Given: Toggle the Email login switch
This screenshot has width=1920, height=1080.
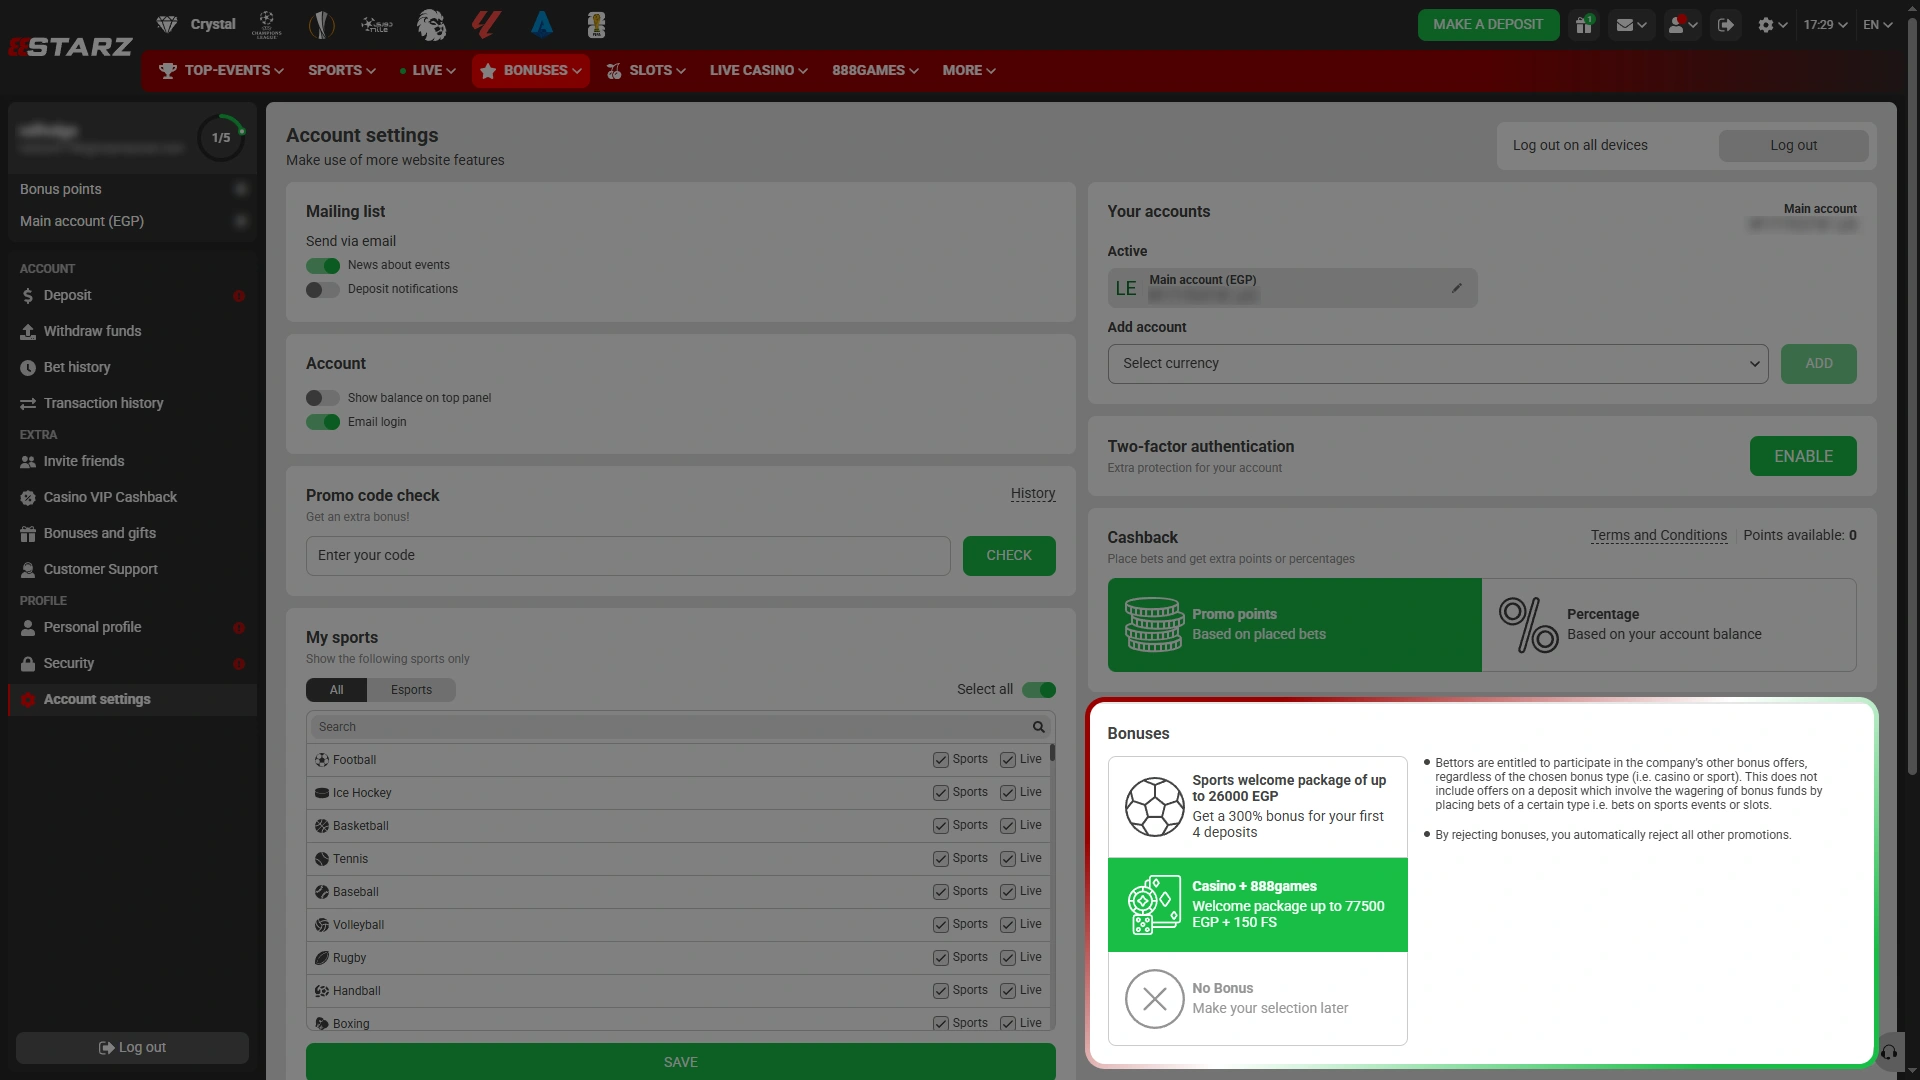Looking at the screenshot, I should click(323, 422).
